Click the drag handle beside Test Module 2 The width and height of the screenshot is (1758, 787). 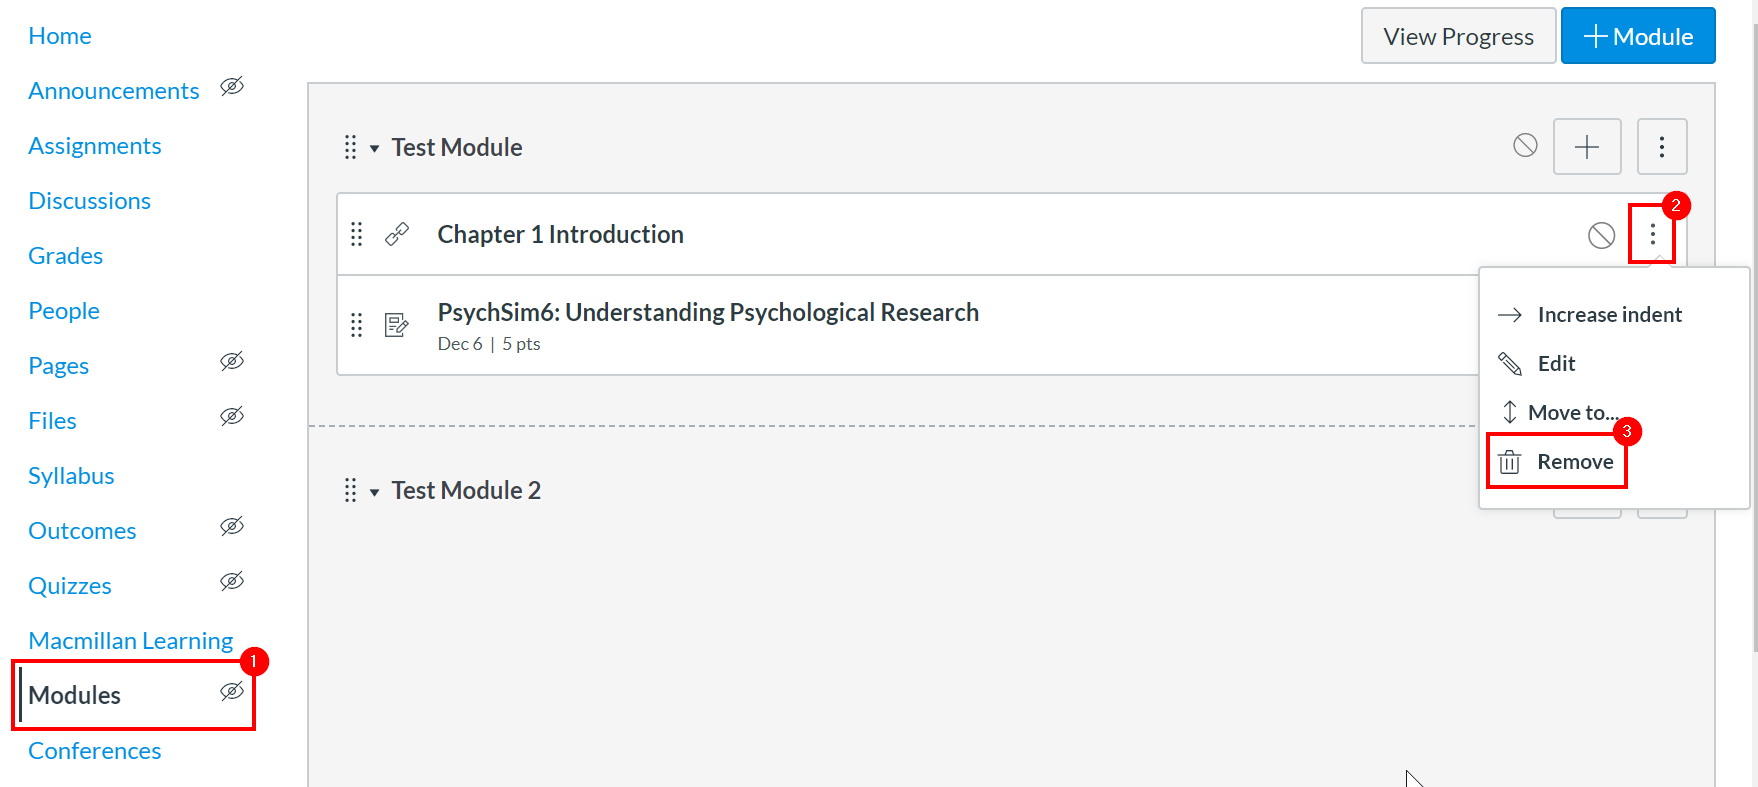click(x=349, y=490)
